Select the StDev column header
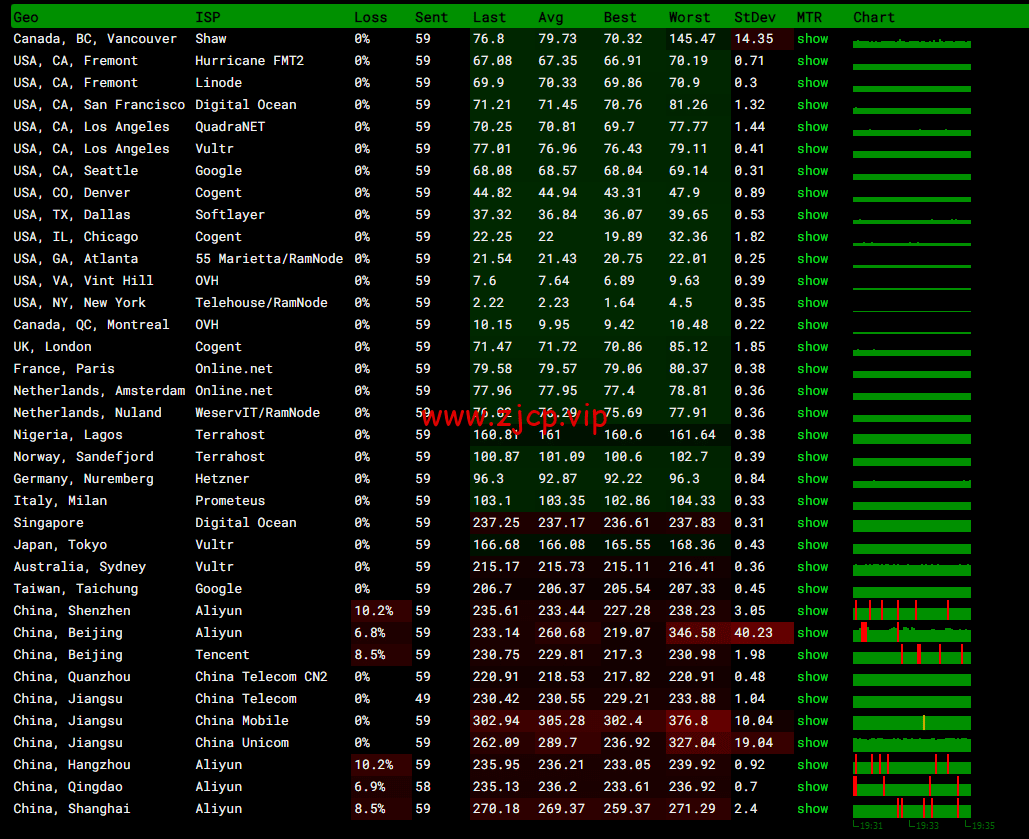Screen dimensions: 1029x839 pos(755,18)
